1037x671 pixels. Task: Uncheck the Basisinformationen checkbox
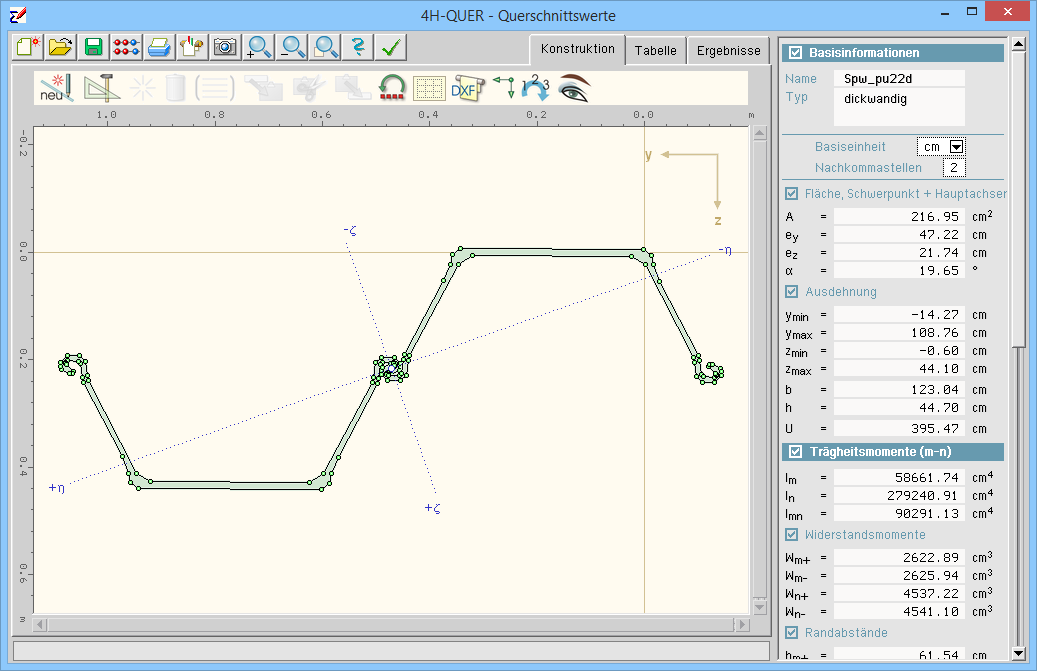(796, 53)
